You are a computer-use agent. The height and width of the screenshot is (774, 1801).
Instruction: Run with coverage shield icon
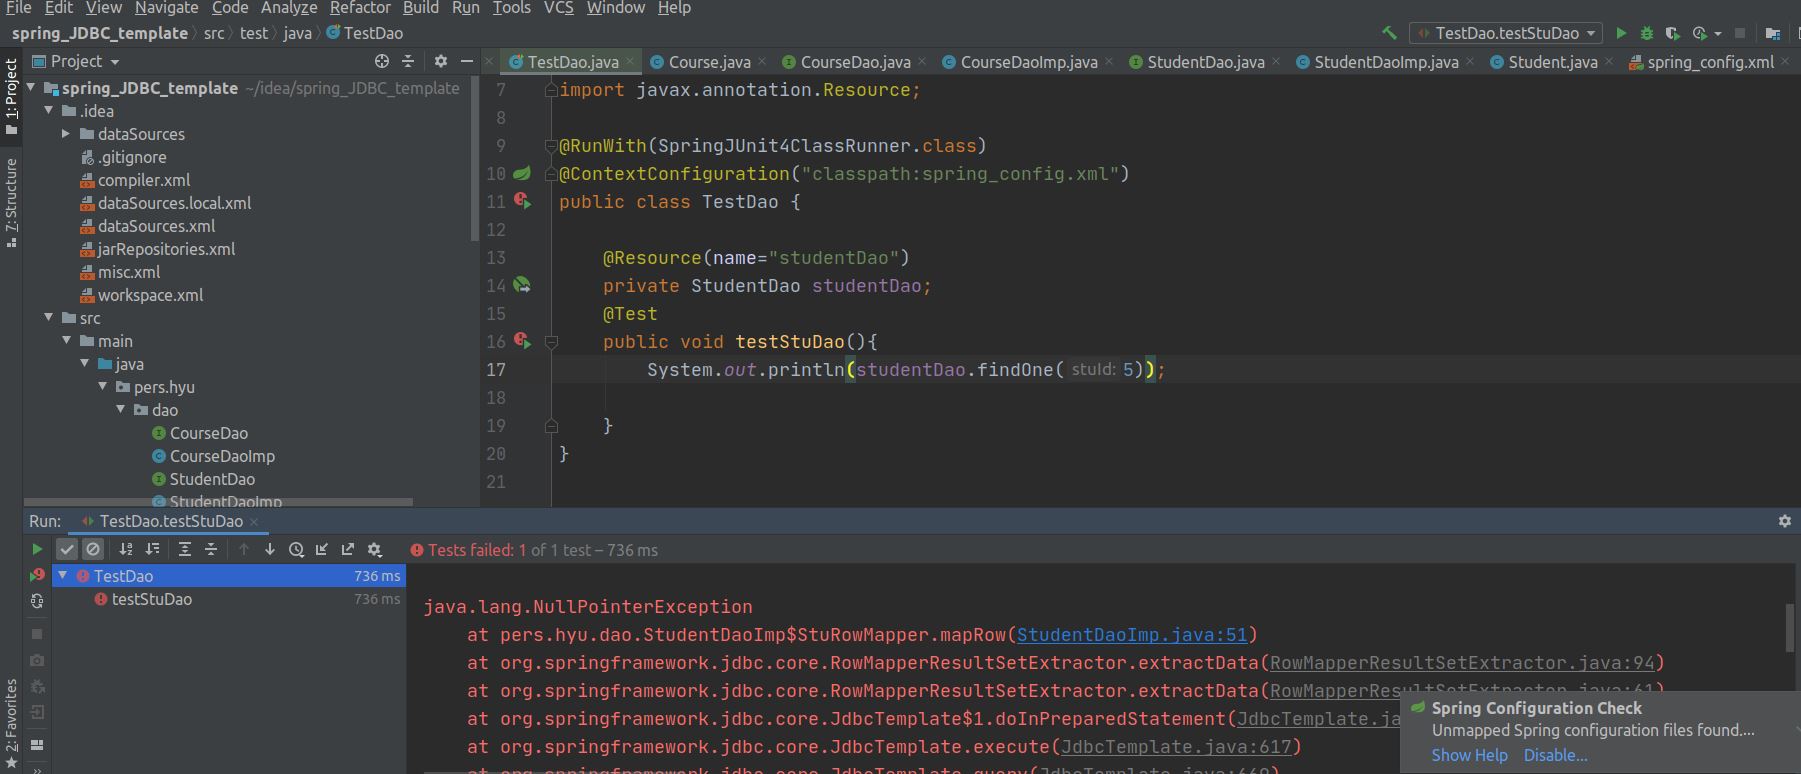click(1672, 33)
